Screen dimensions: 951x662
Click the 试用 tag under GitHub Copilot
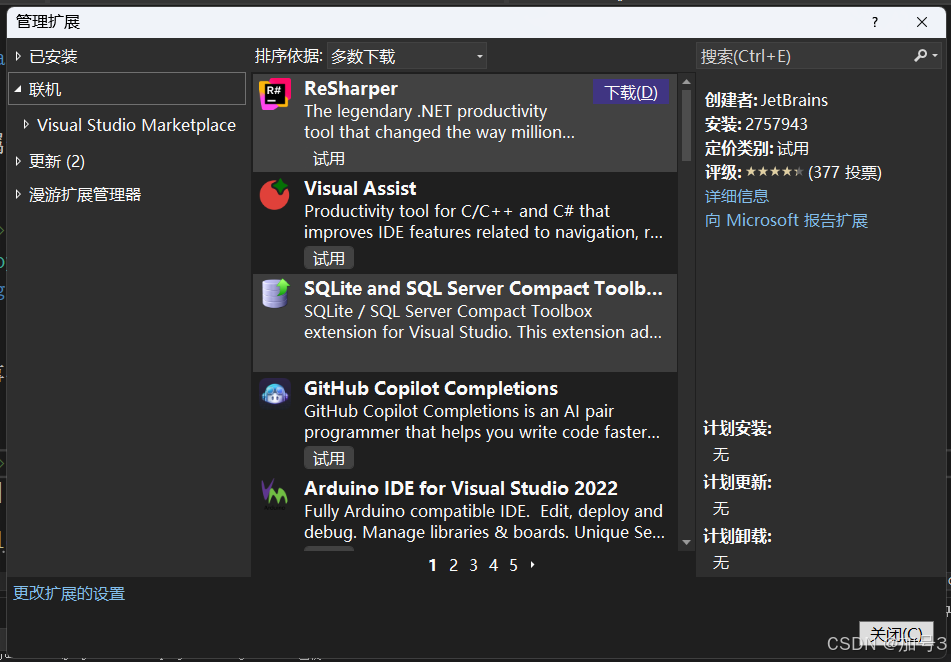tap(329, 458)
